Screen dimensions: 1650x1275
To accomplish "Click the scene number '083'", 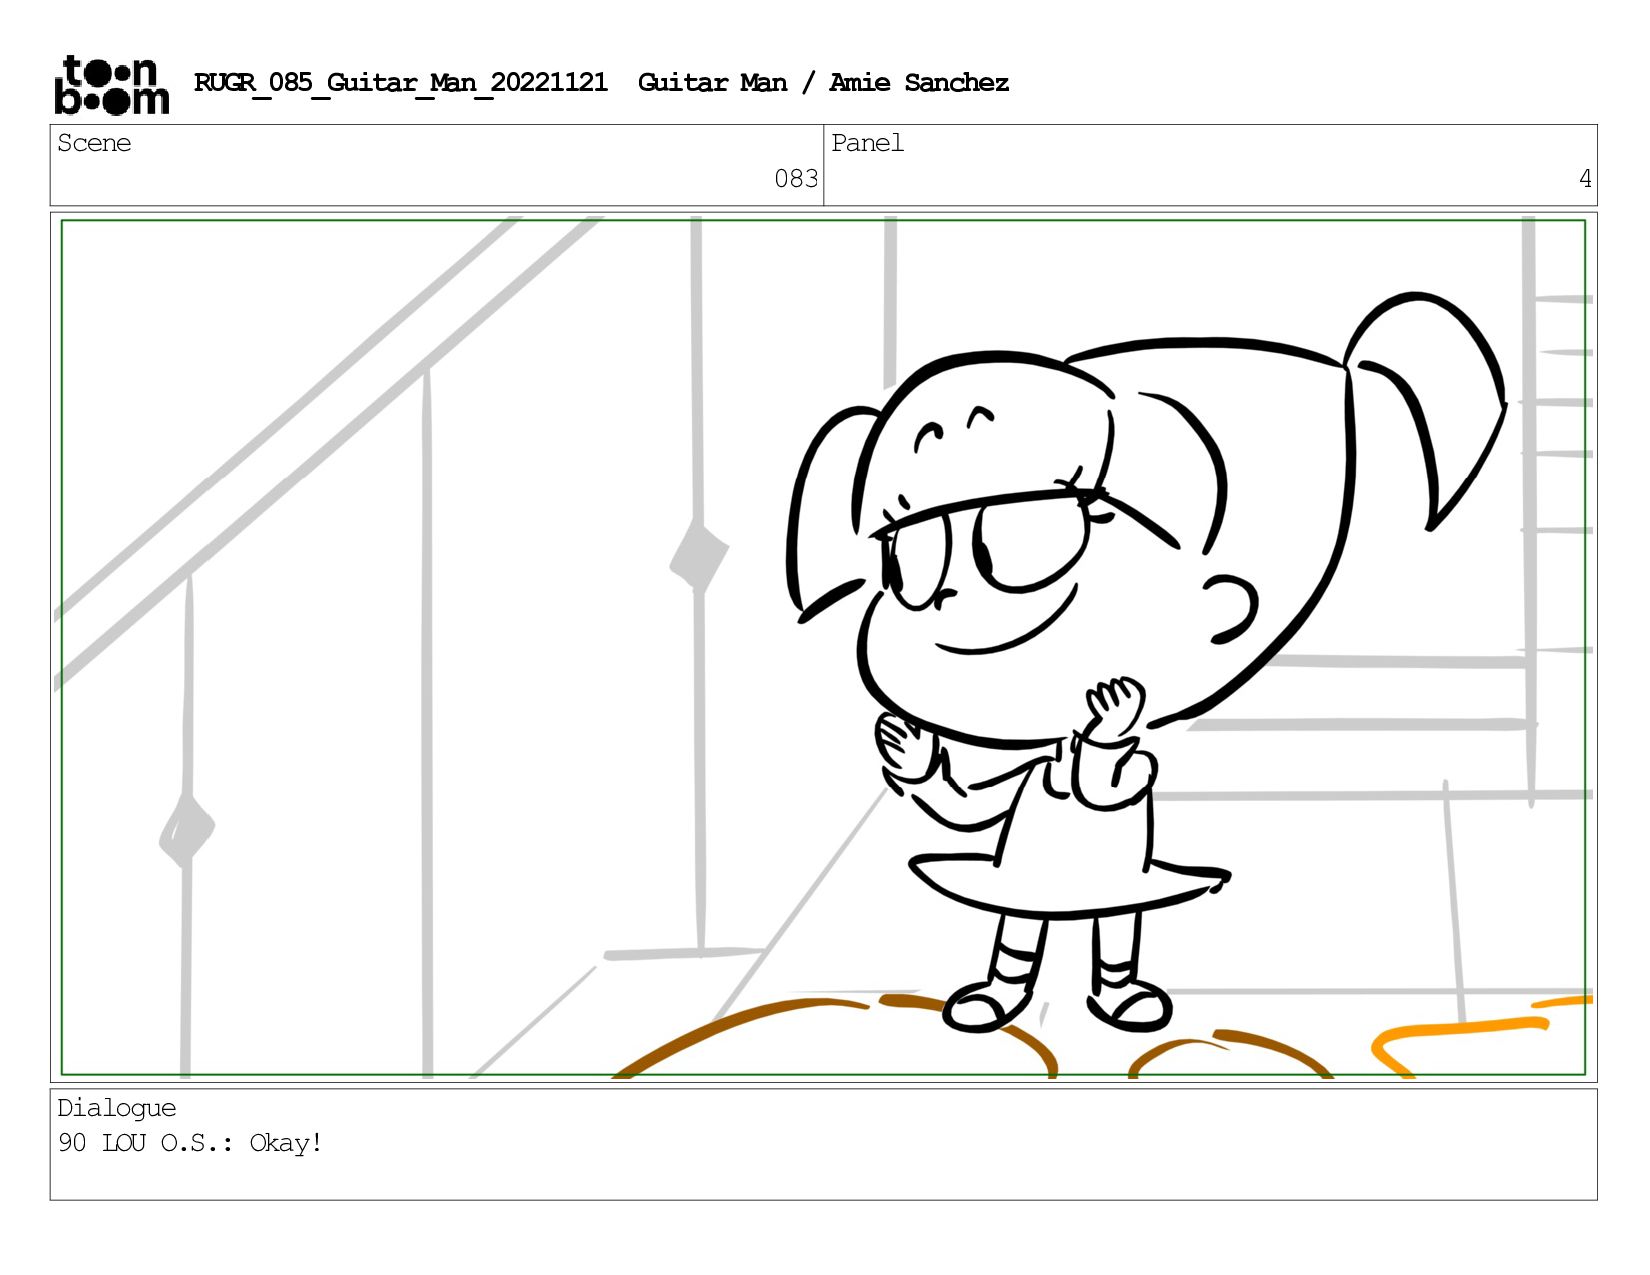I will (x=796, y=179).
